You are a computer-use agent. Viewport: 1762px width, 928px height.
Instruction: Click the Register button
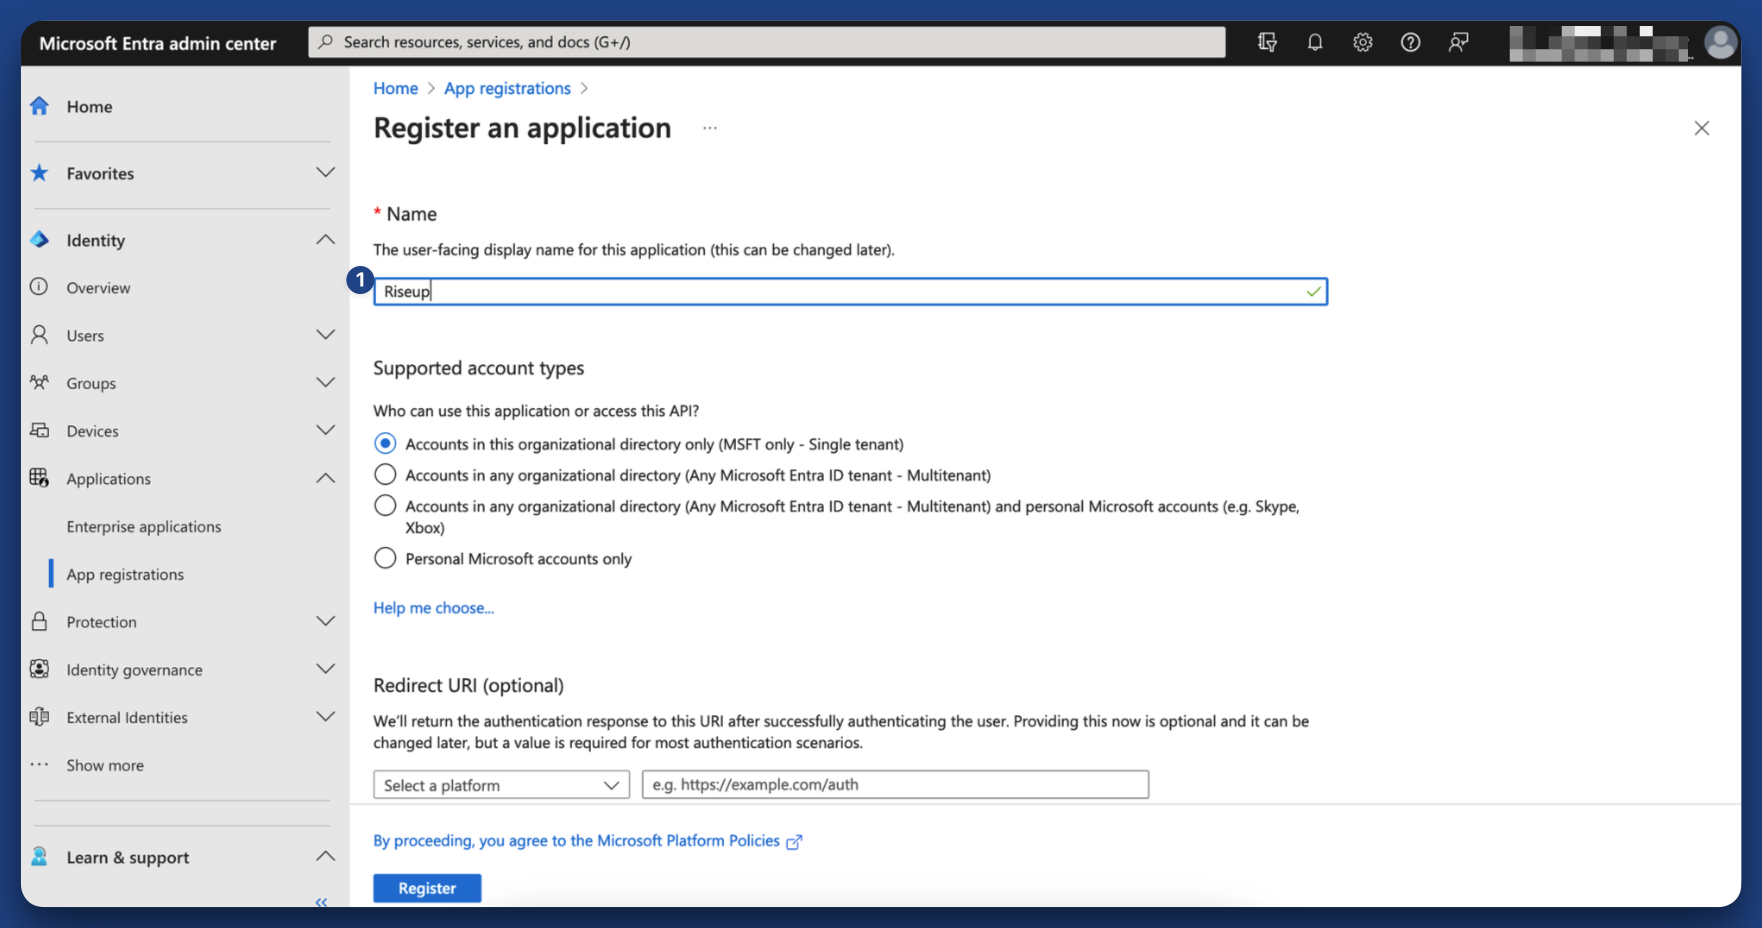[x=427, y=888]
